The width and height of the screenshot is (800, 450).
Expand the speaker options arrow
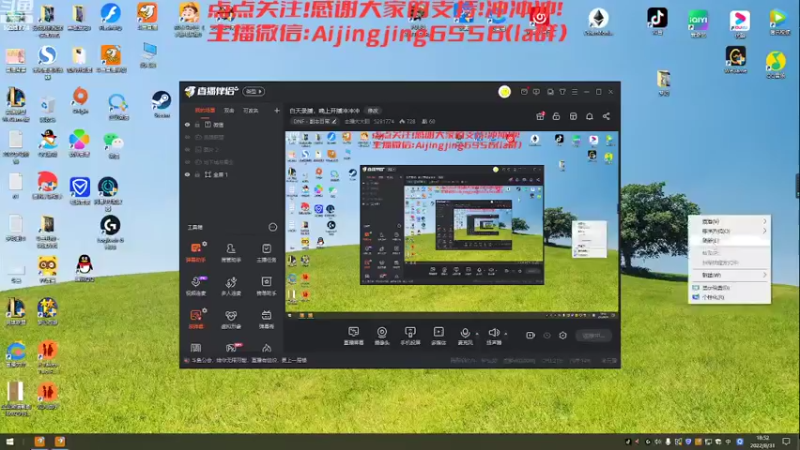(x=506, y=334)
